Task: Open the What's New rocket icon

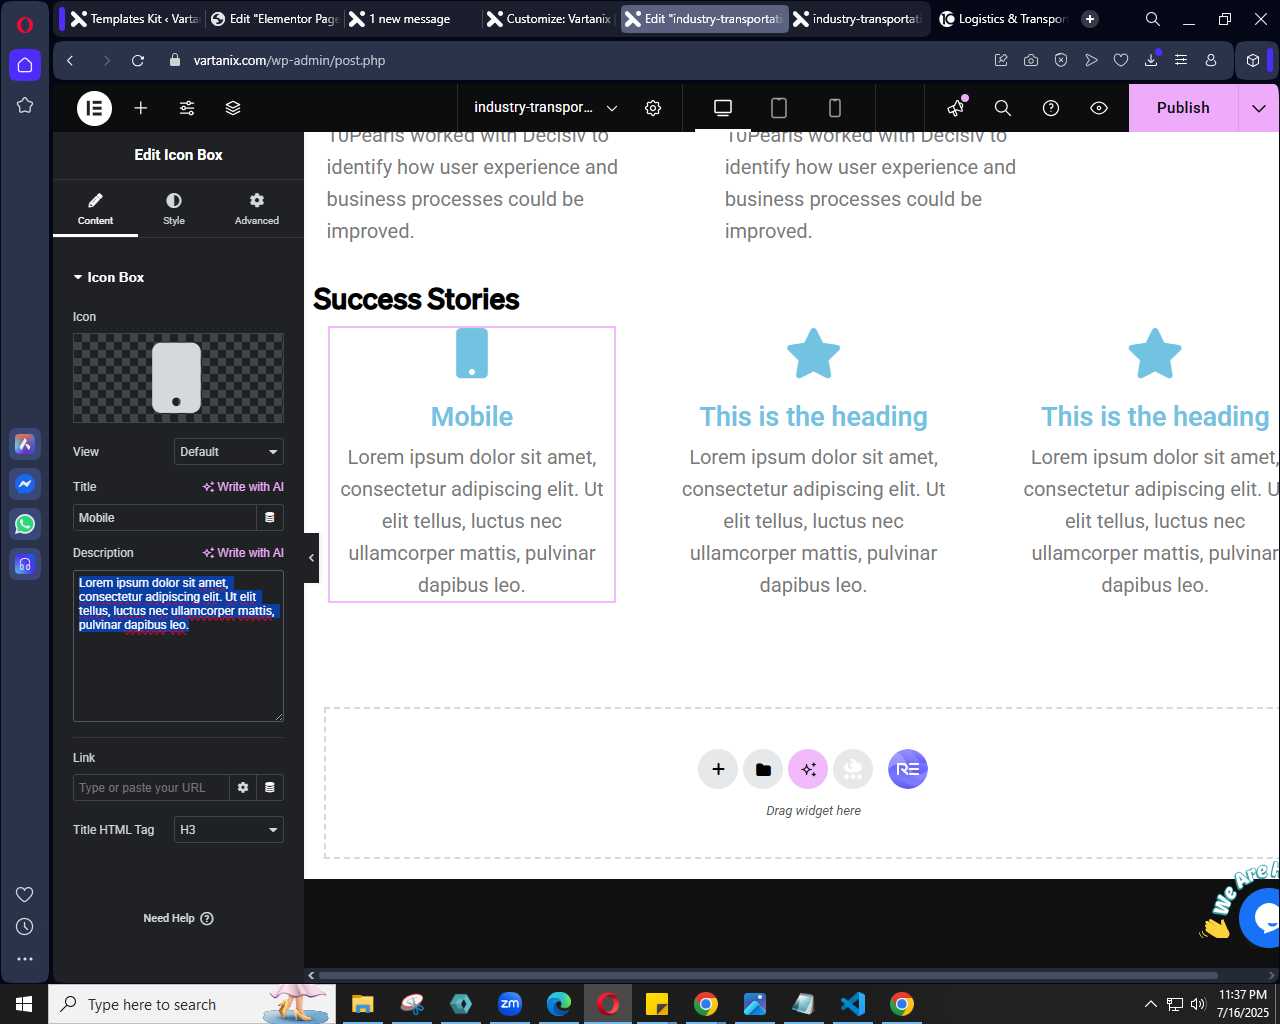Action: click(x=956, y=108)
